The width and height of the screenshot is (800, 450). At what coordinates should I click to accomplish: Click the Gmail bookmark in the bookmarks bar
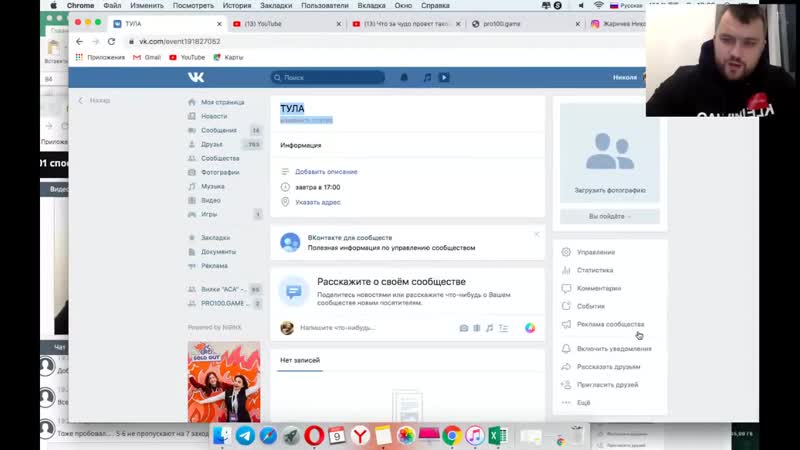coord(147,57)
